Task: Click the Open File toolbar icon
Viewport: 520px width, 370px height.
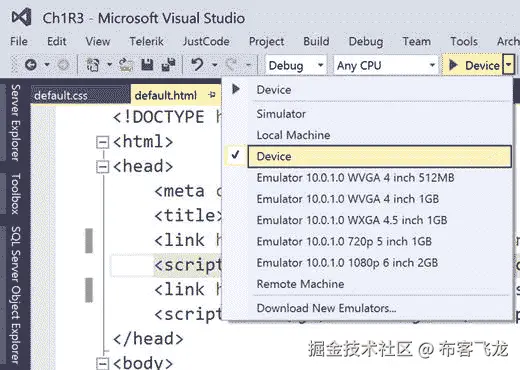Action: pyautogui.click(x=126, y=65)
